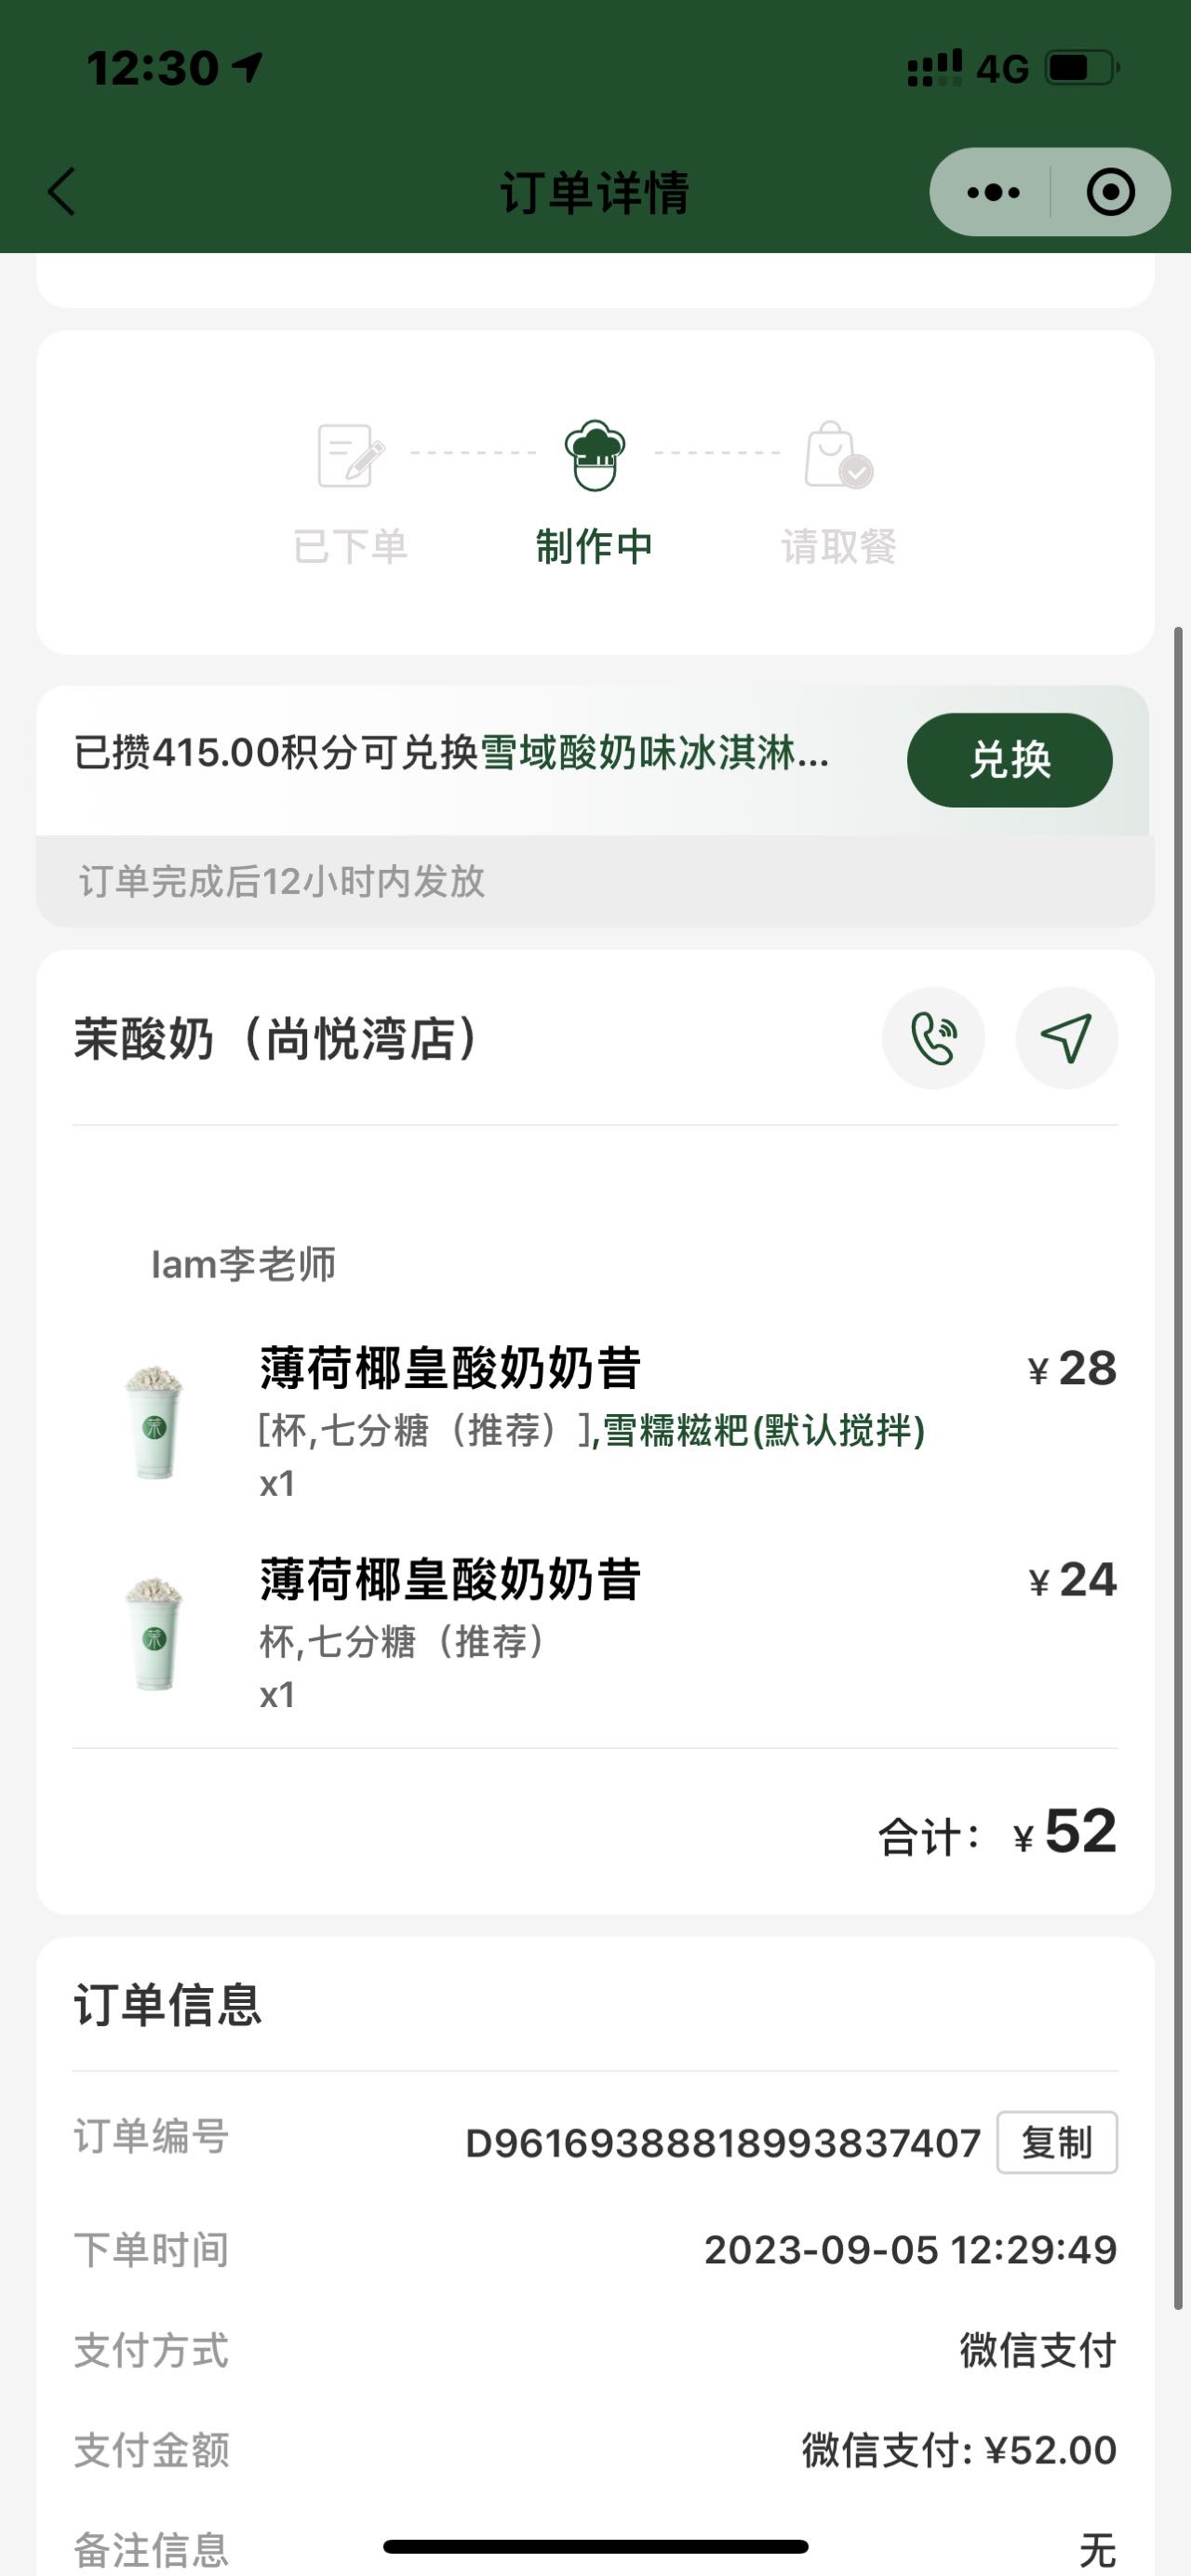Screen dimensions: 1191x2576
Task: Tap the bottom home indicator bar
Action: click(595, 2546)
